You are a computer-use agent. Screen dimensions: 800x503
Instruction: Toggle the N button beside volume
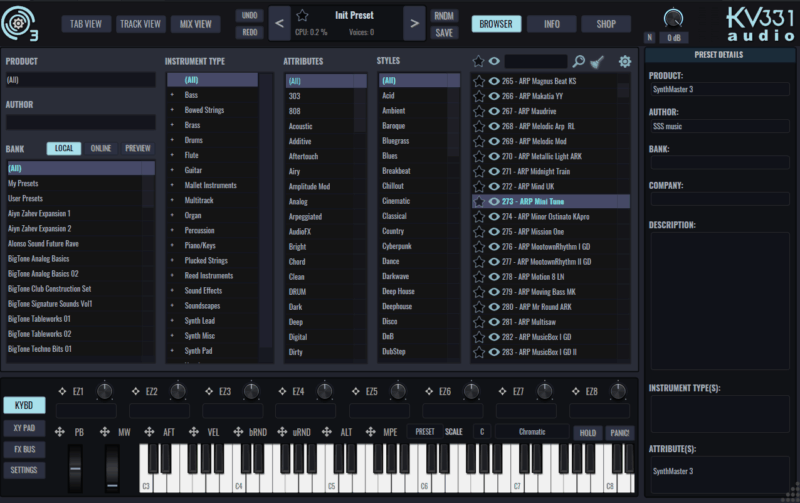point(649,37)
